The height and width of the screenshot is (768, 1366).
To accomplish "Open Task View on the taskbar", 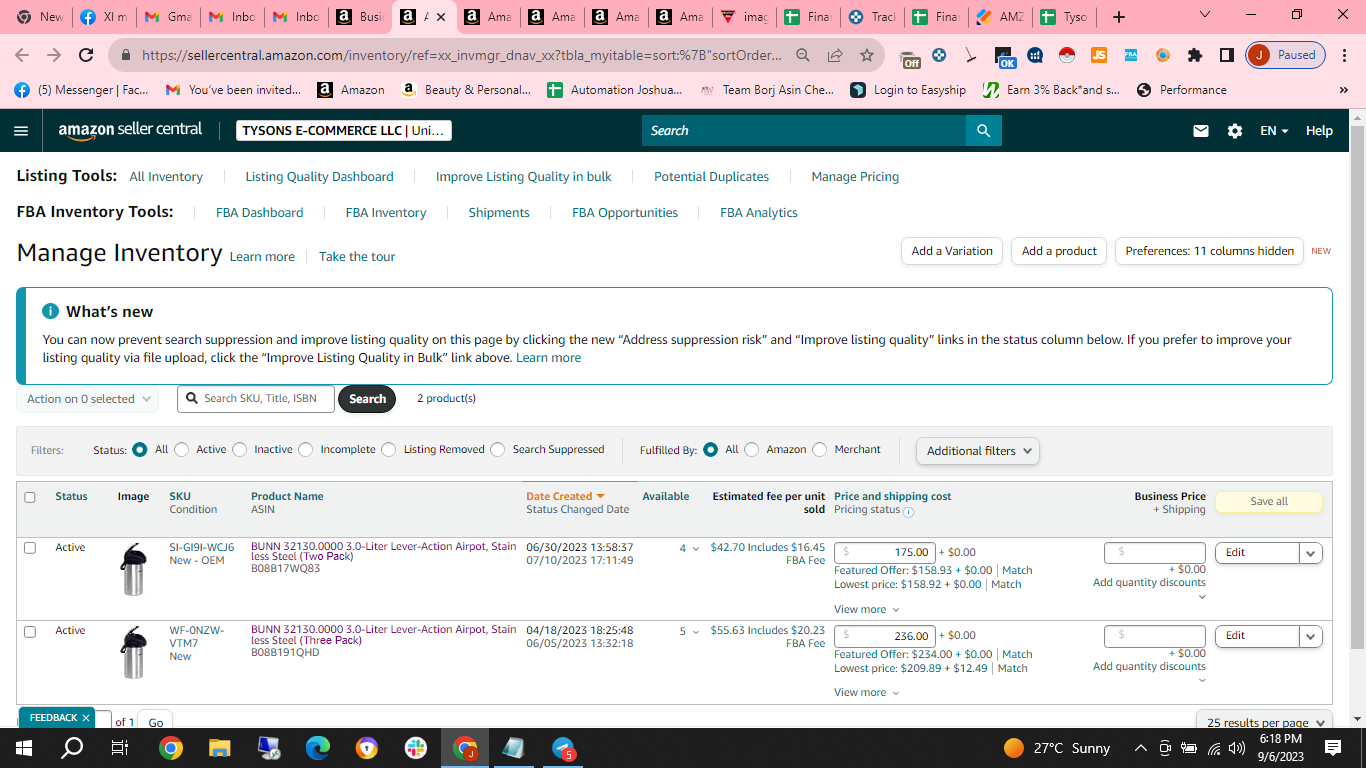I will 120,748.
